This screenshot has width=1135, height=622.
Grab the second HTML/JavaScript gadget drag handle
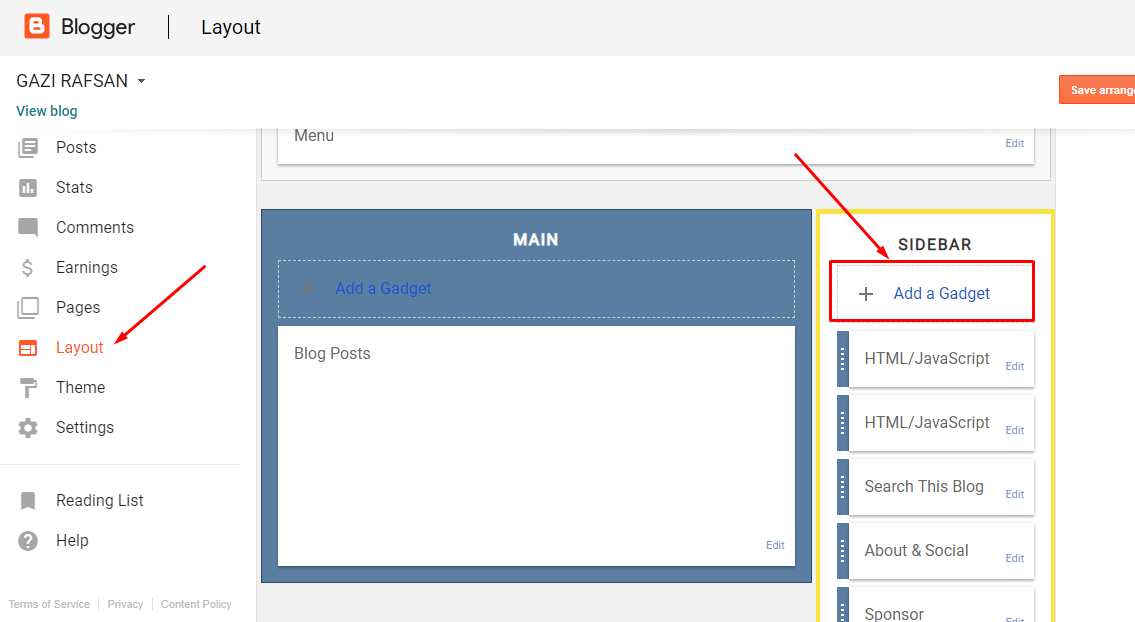[843, 423]
